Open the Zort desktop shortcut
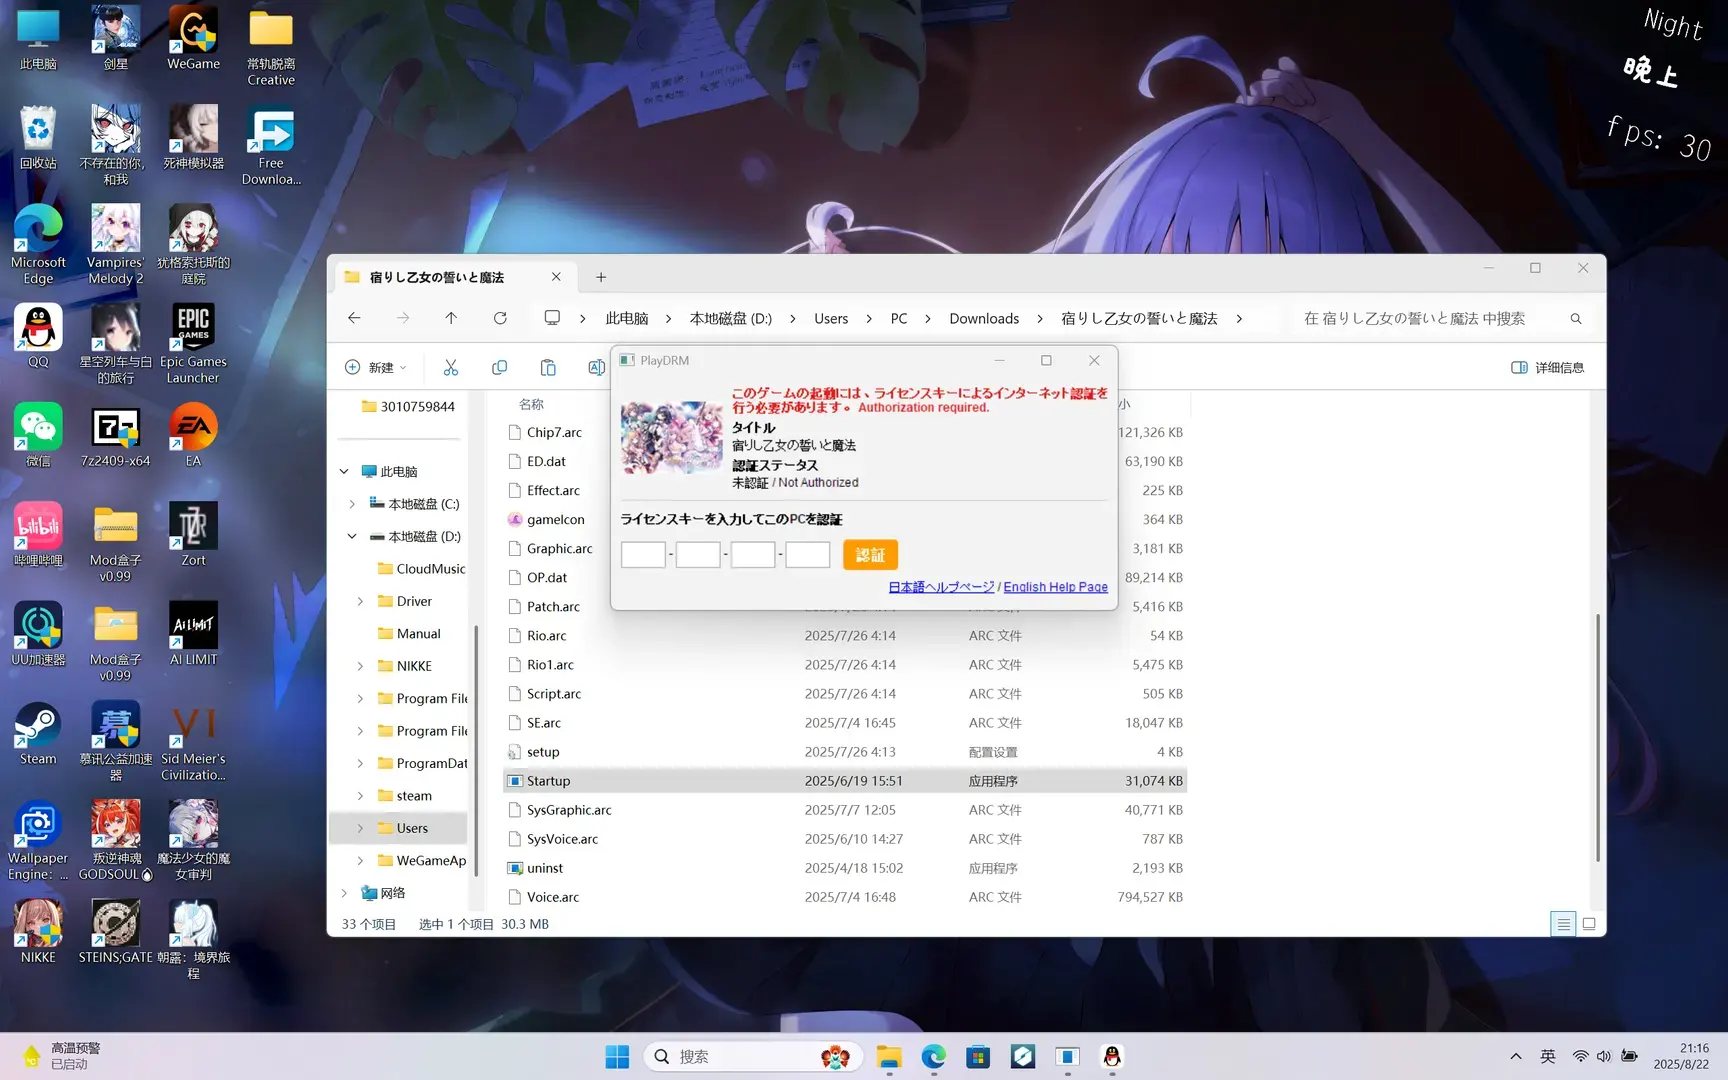This screenshot has width=1728, height=1080. (x=193, y=534)
